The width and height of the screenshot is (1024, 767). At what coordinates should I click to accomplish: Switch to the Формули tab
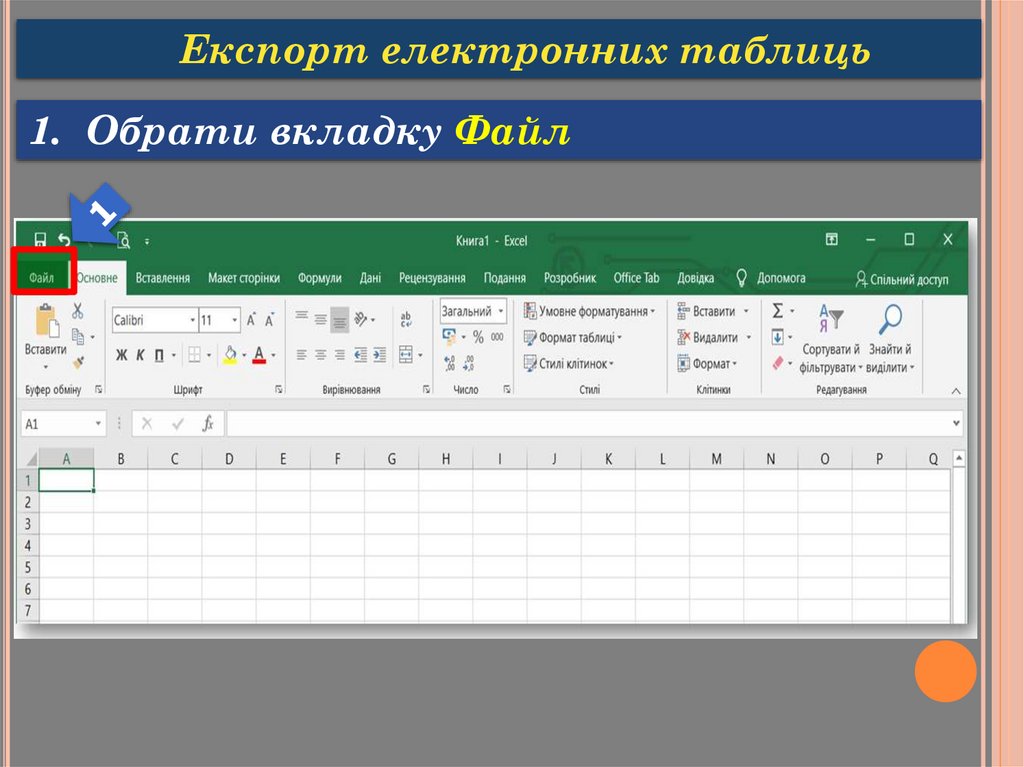point(319,278)
